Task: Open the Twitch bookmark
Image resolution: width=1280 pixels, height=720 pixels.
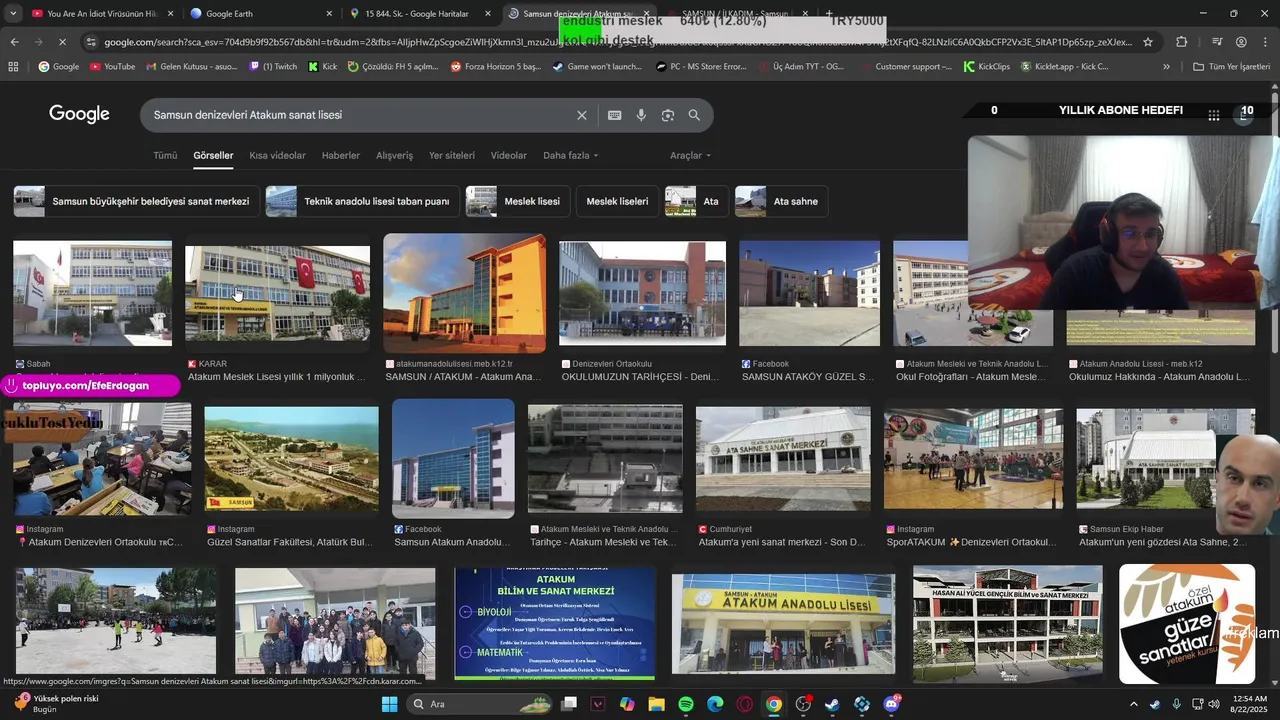Action: coord(272,67)
